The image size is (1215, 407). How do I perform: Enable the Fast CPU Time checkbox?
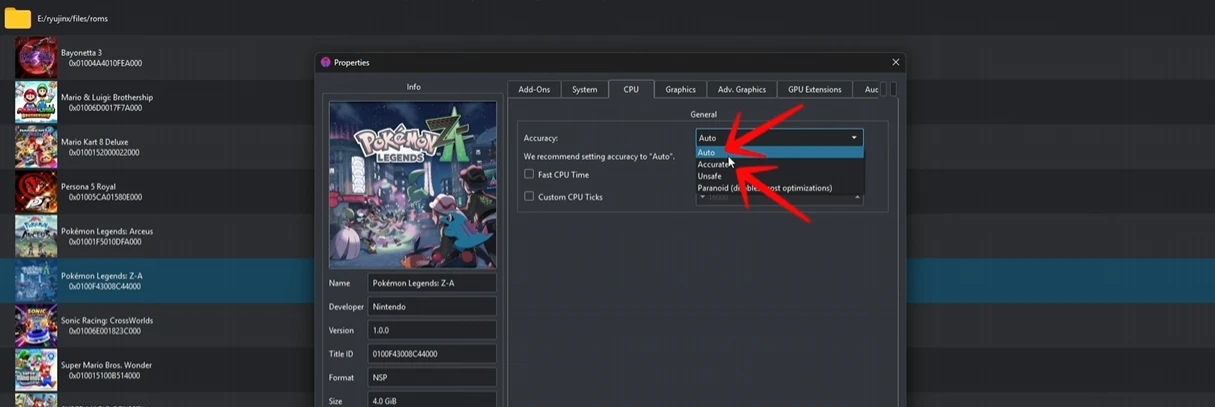(529, 174)
